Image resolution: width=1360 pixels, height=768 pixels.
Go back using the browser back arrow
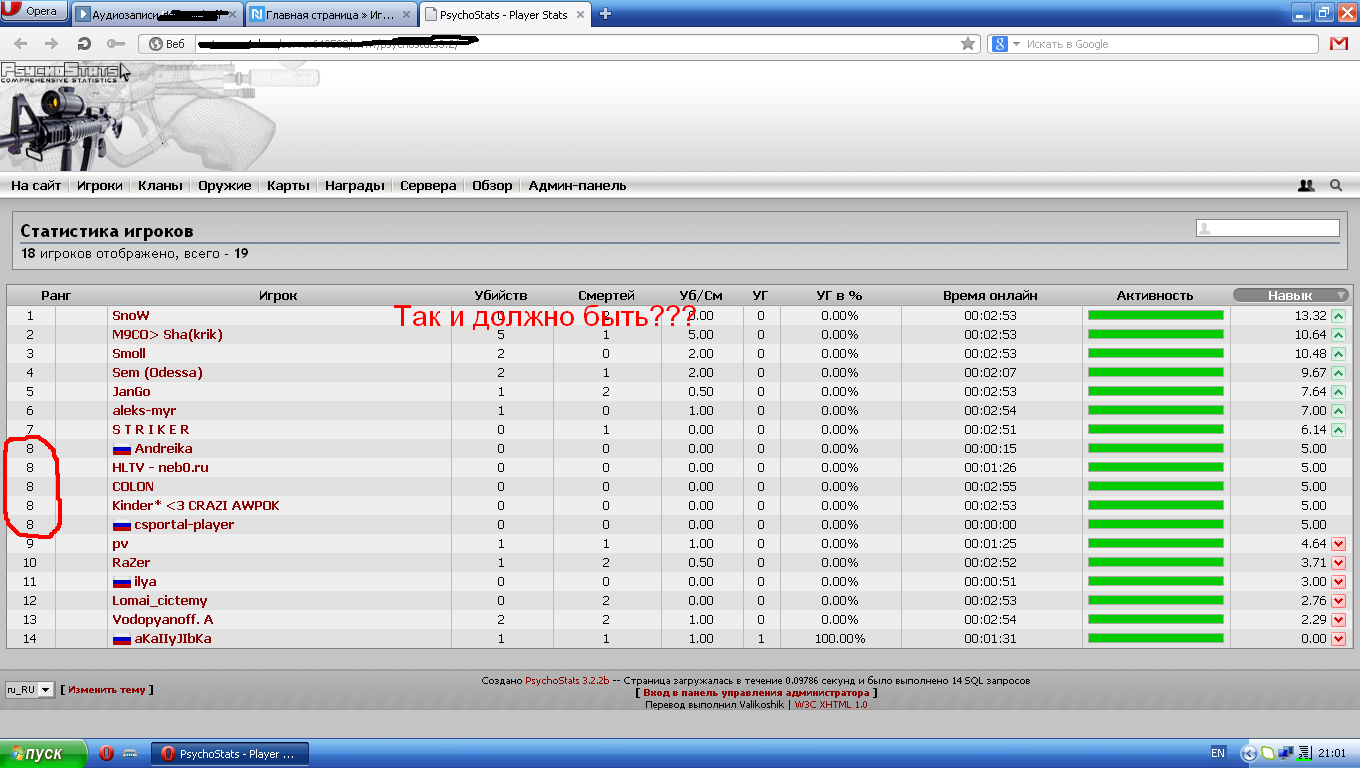tap(21, 44)
